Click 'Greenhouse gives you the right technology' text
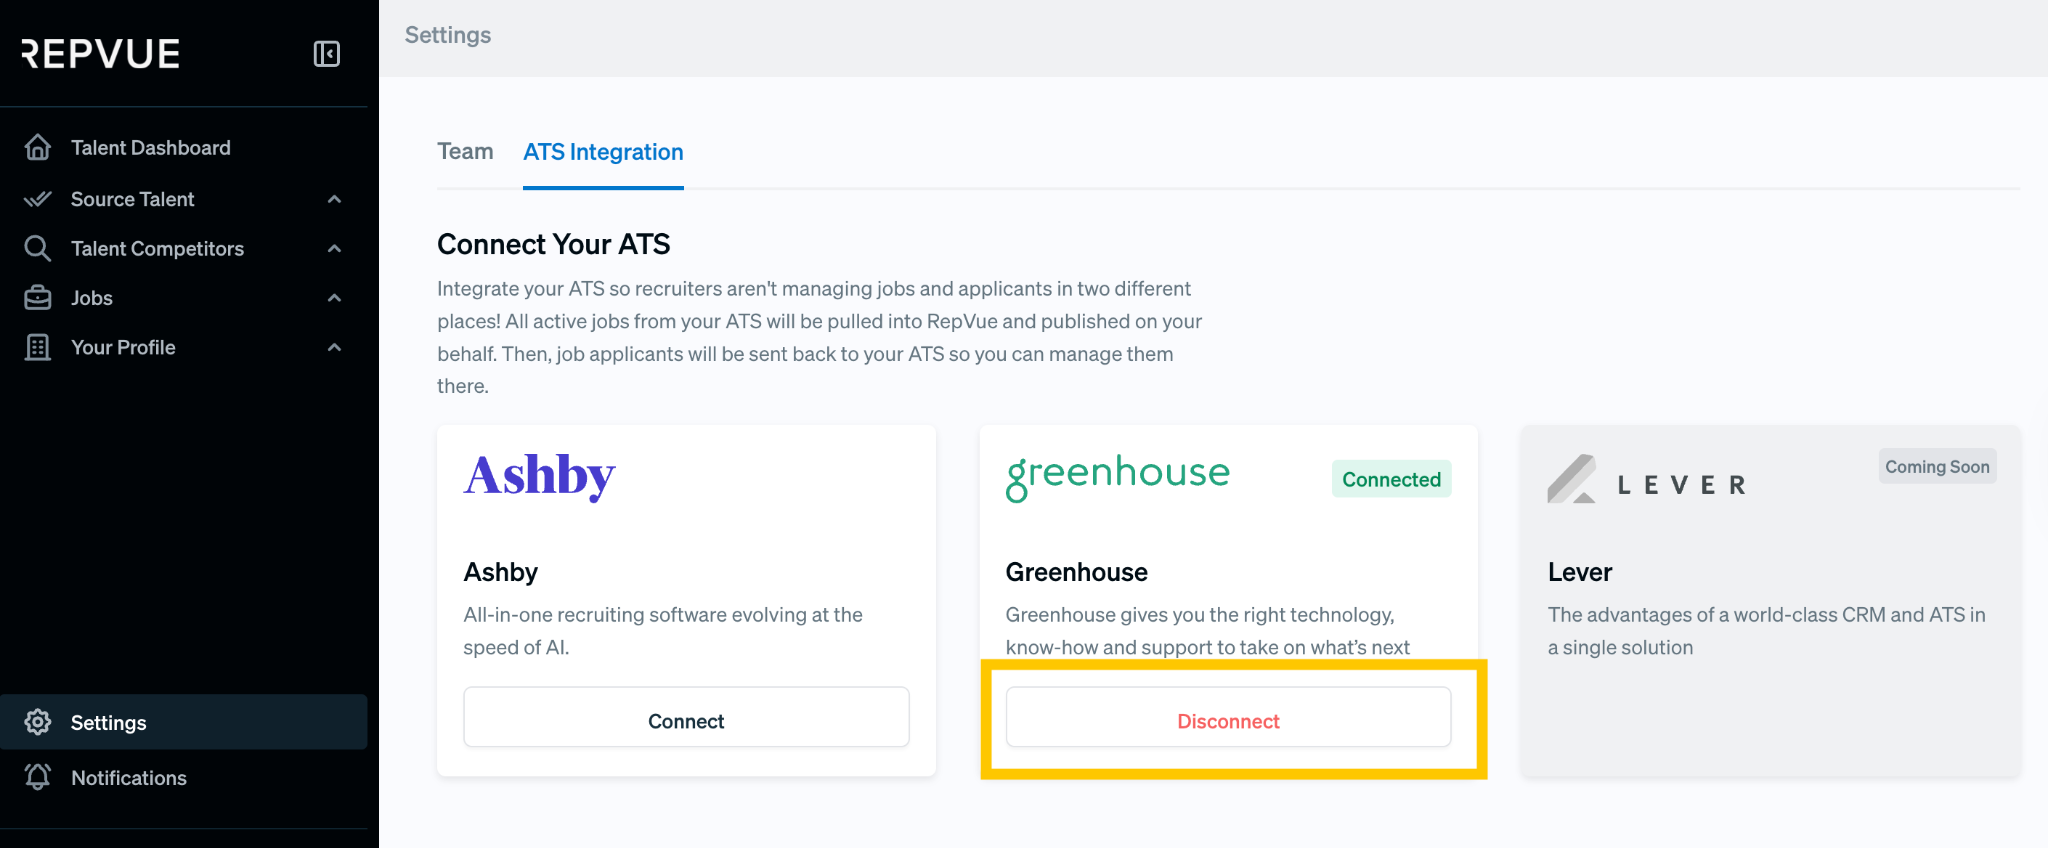Viewport: 2048px width, 848px height. click(1207, 630)
